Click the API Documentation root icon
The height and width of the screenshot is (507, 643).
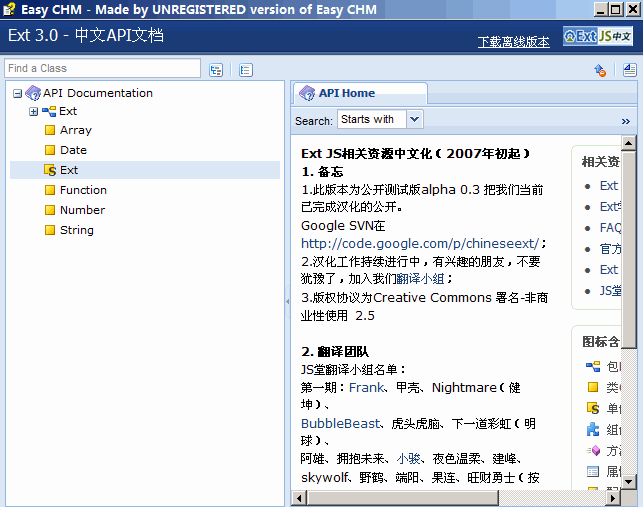pos(33,93)
